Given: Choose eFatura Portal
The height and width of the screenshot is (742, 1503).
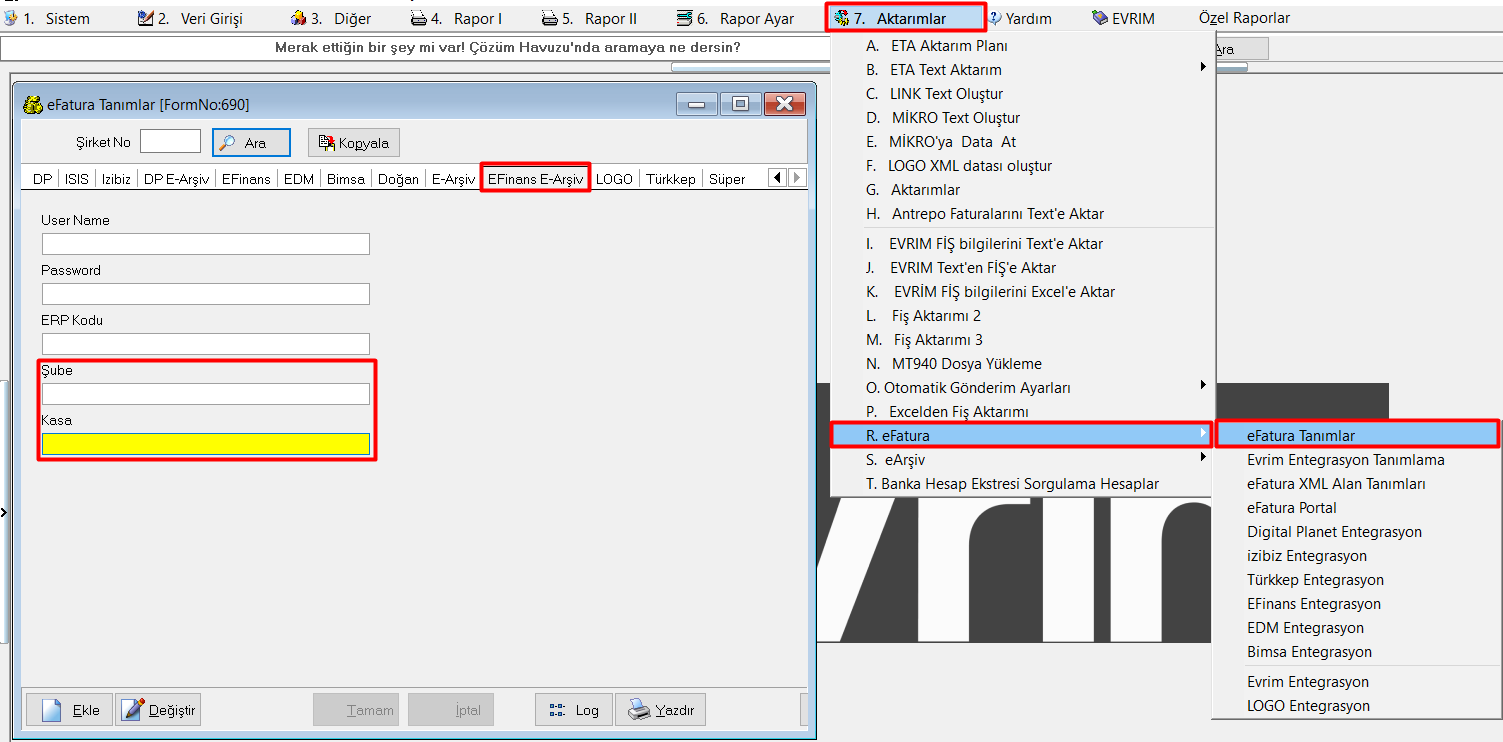Looking at the screenshot, I should 1357,508.
